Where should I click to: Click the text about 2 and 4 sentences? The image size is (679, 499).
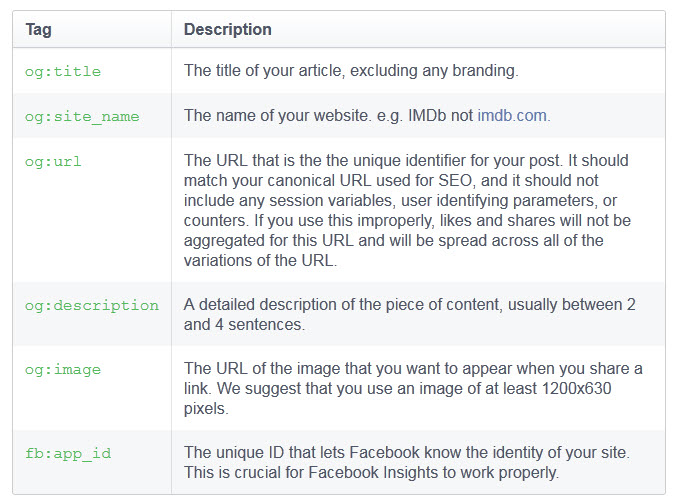pos(409,314)
